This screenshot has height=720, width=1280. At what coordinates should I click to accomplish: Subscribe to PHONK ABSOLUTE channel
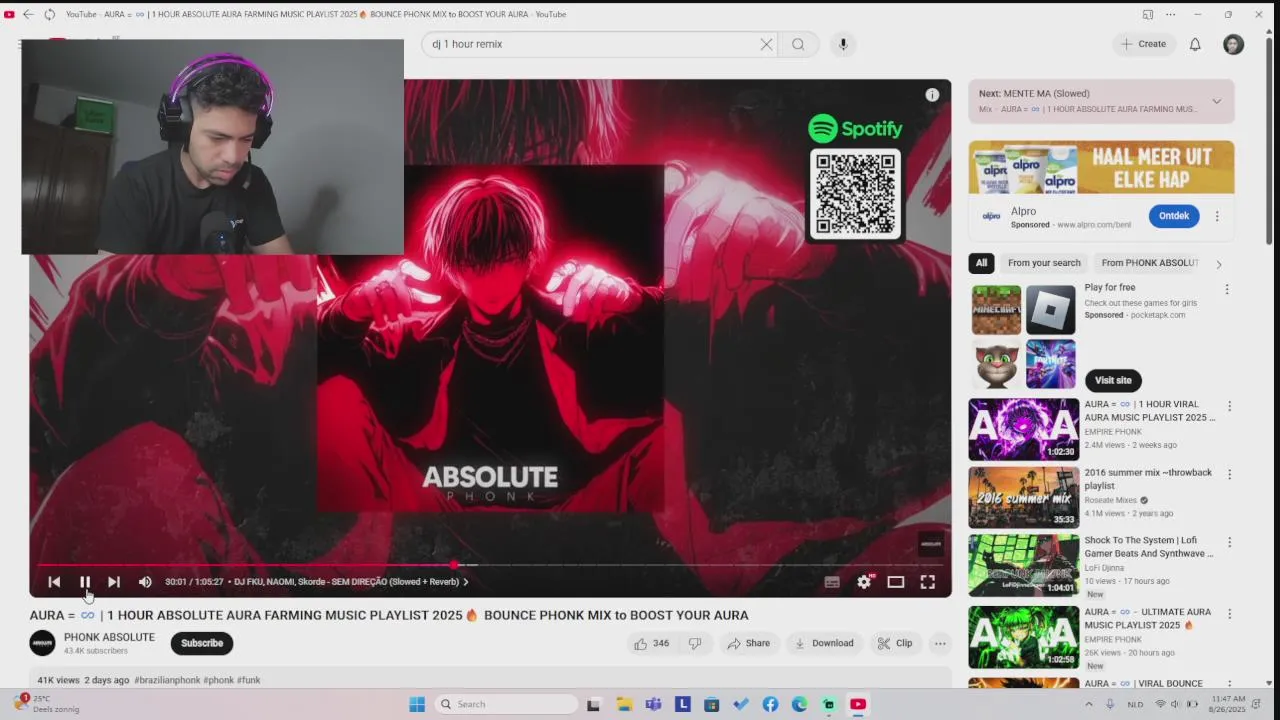(x=202, y=643)
